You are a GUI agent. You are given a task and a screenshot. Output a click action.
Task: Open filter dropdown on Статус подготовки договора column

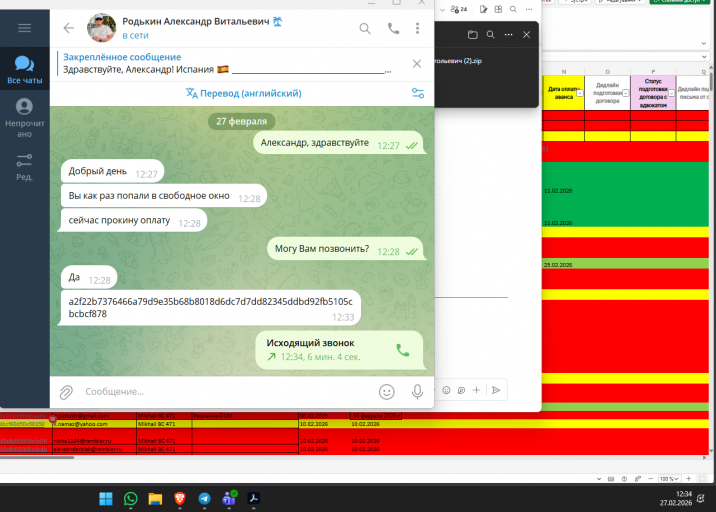click(x=671, y=93)
